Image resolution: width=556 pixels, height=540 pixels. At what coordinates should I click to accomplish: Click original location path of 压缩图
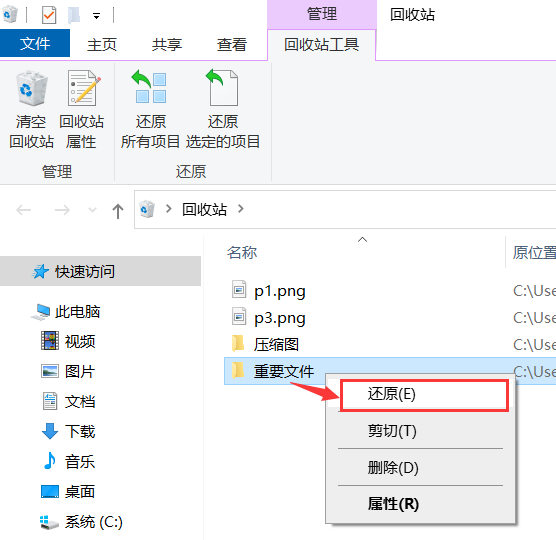[x=534, y=345]
